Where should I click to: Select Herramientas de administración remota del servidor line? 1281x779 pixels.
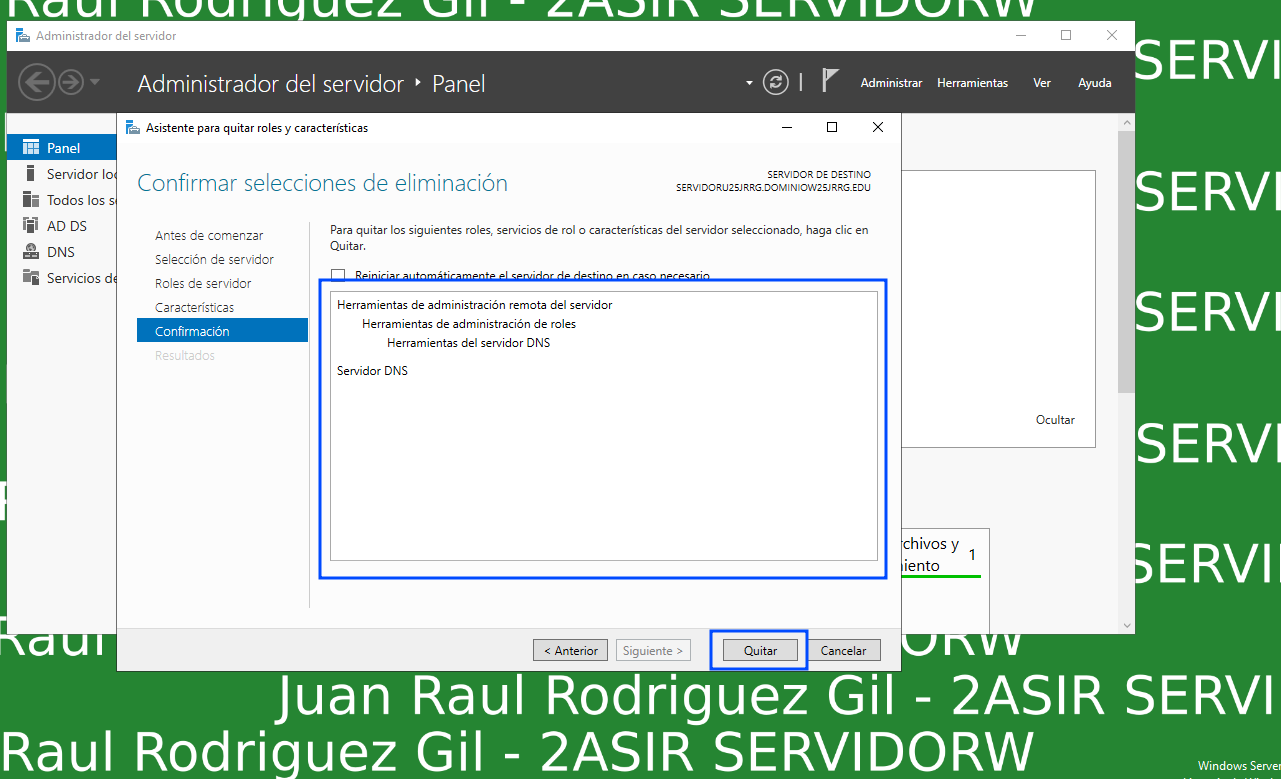coord(474,305)
